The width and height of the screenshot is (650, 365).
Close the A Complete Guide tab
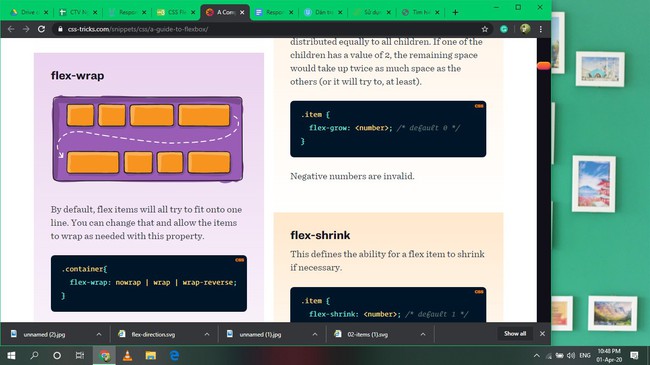(242, 12)
